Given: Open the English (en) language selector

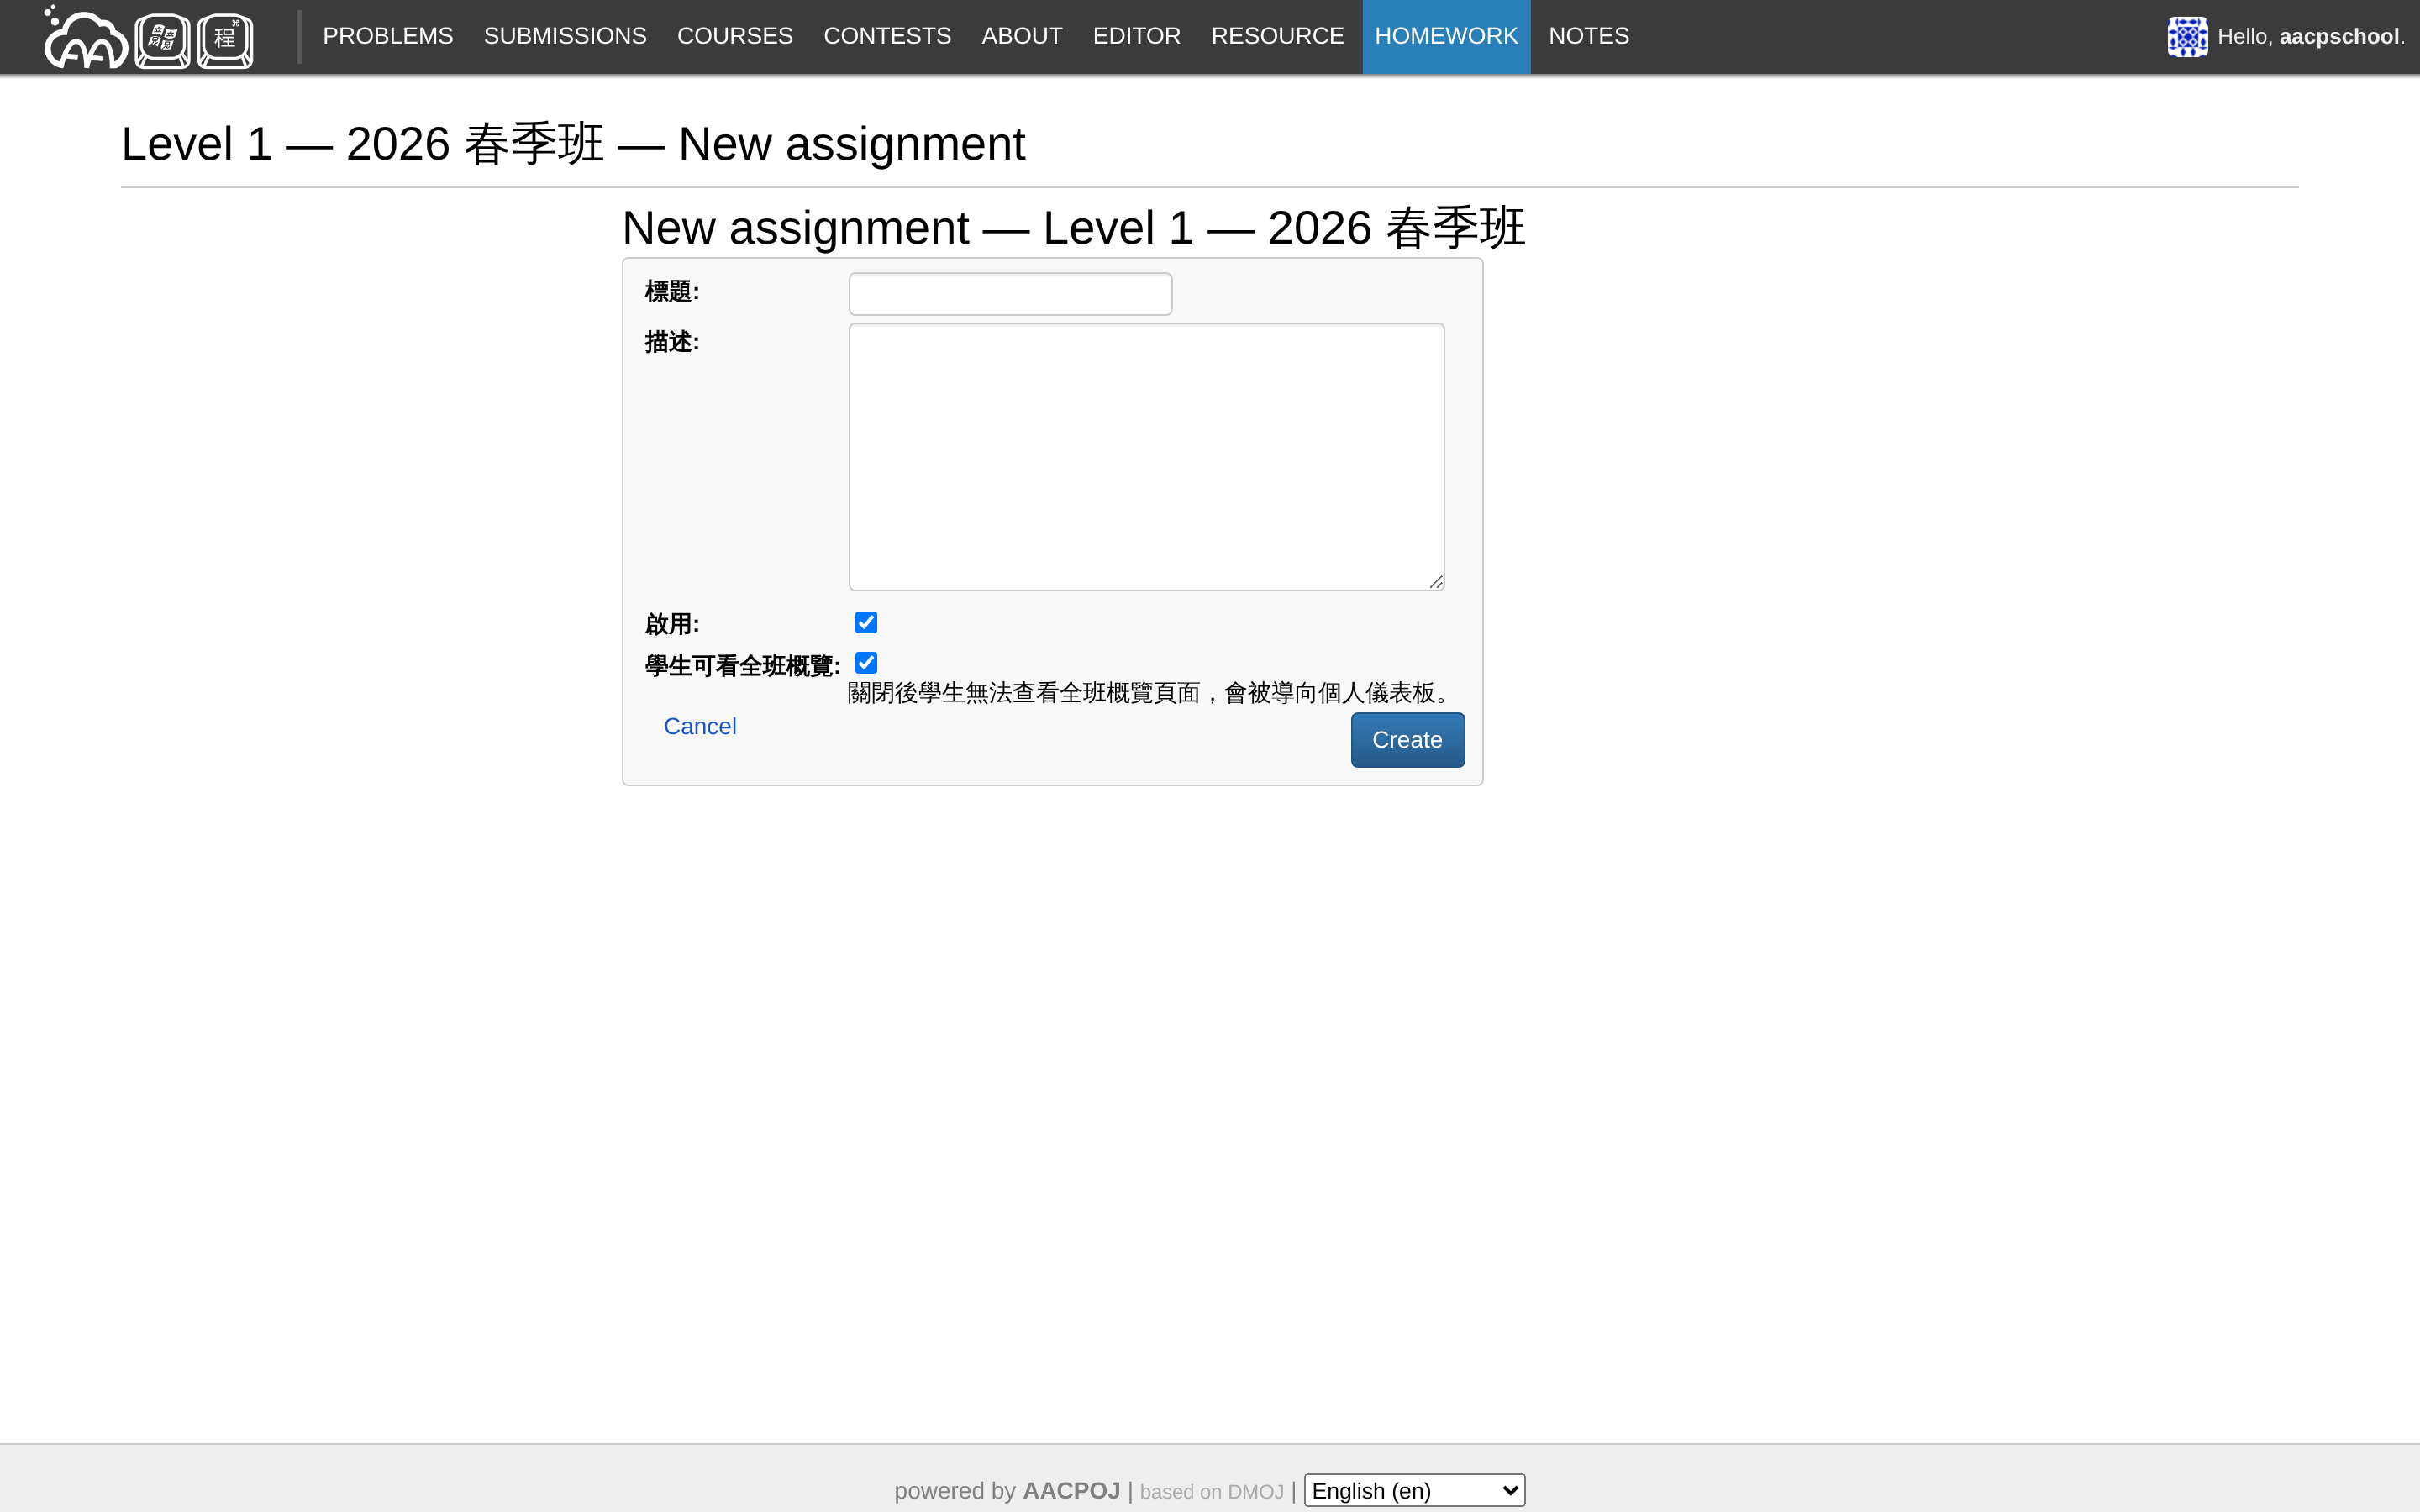Looking at the screenshot, I should click(1413, 1489).
